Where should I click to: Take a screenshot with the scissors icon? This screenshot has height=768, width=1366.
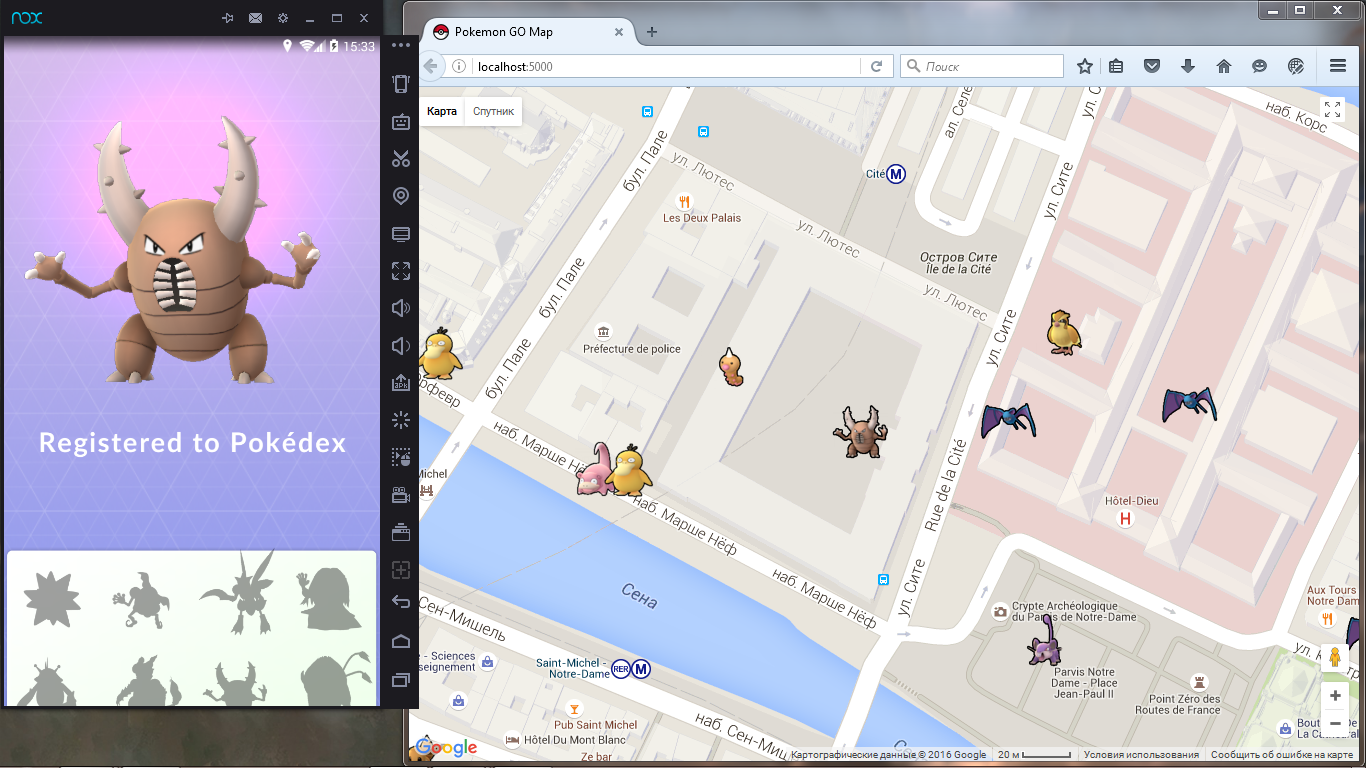[x=401, y=159]
